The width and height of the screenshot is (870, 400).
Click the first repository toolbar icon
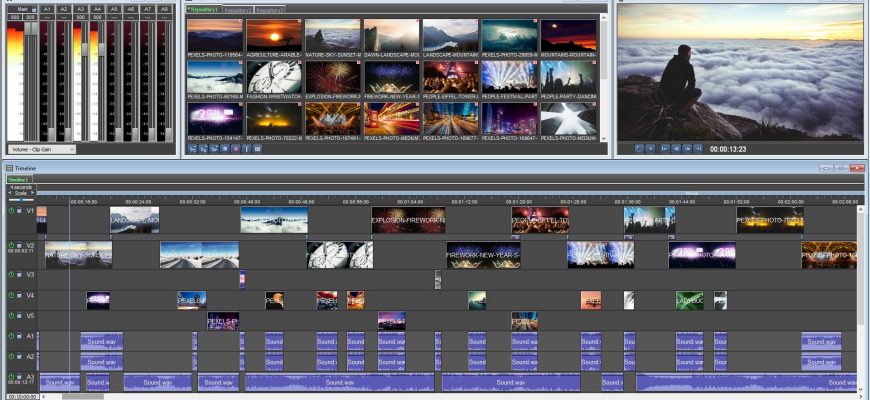(192, 149)
